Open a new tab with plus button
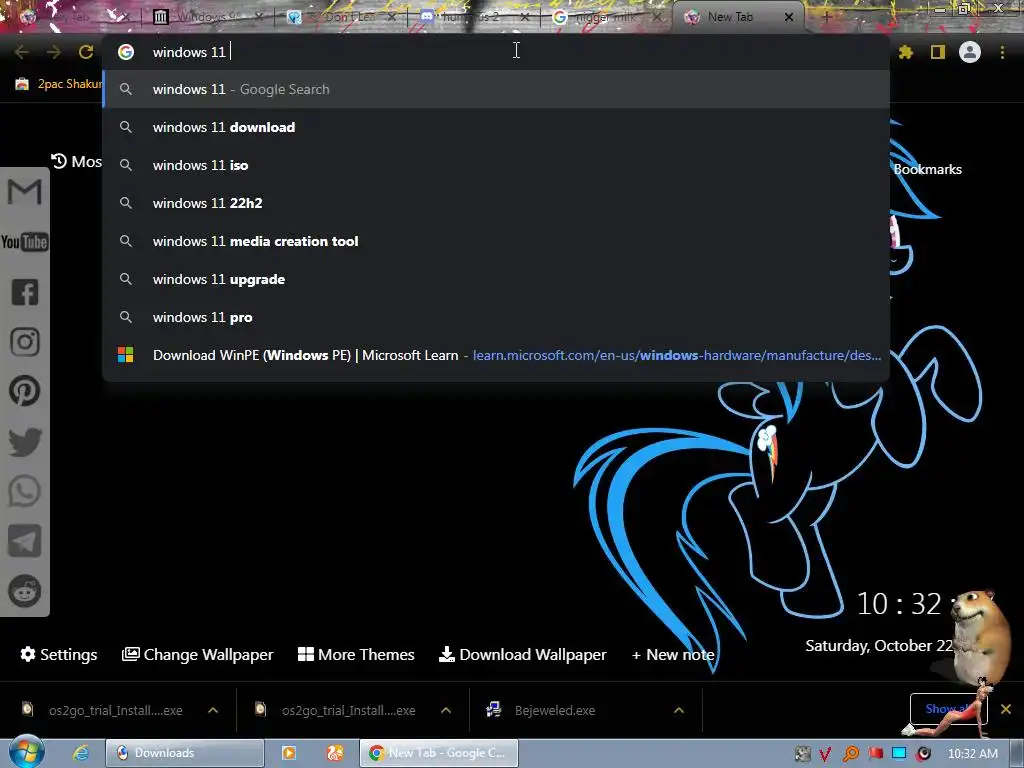 826,18
